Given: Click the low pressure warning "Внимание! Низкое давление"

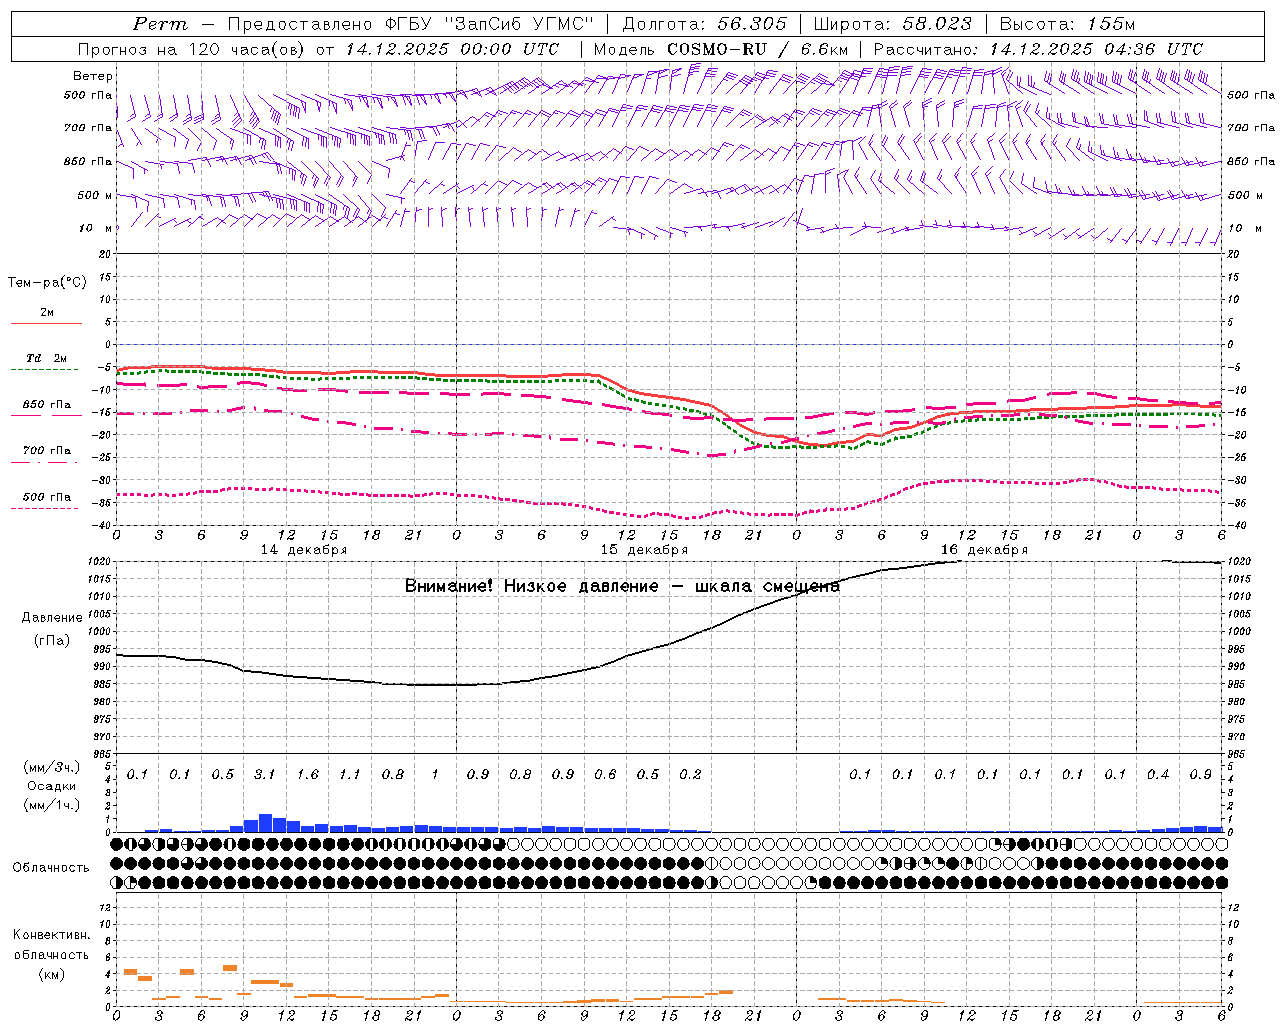Looking at the screenshot, I should (531, 586).
